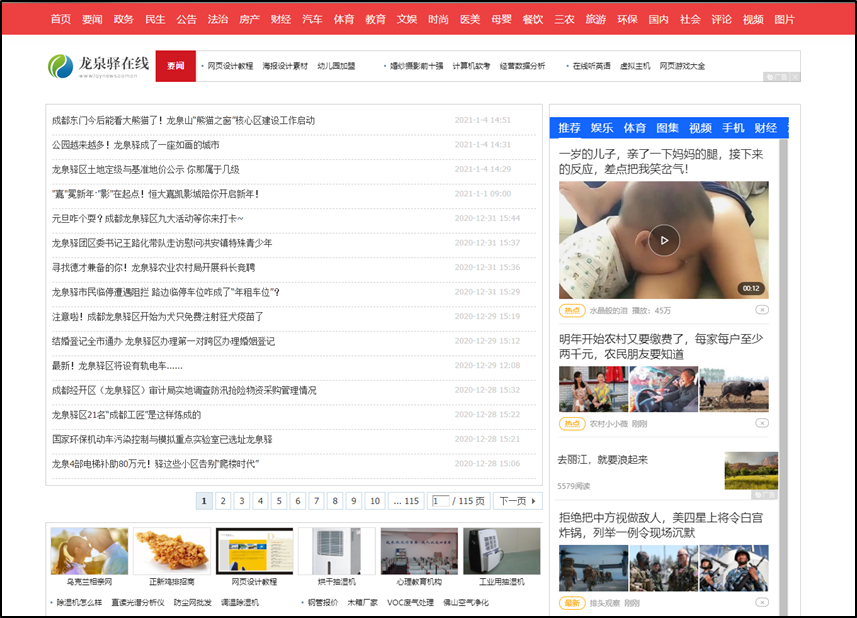
Task: Open the 元旦咋个耍 nine activities article
Action: [x=148, y=219]
